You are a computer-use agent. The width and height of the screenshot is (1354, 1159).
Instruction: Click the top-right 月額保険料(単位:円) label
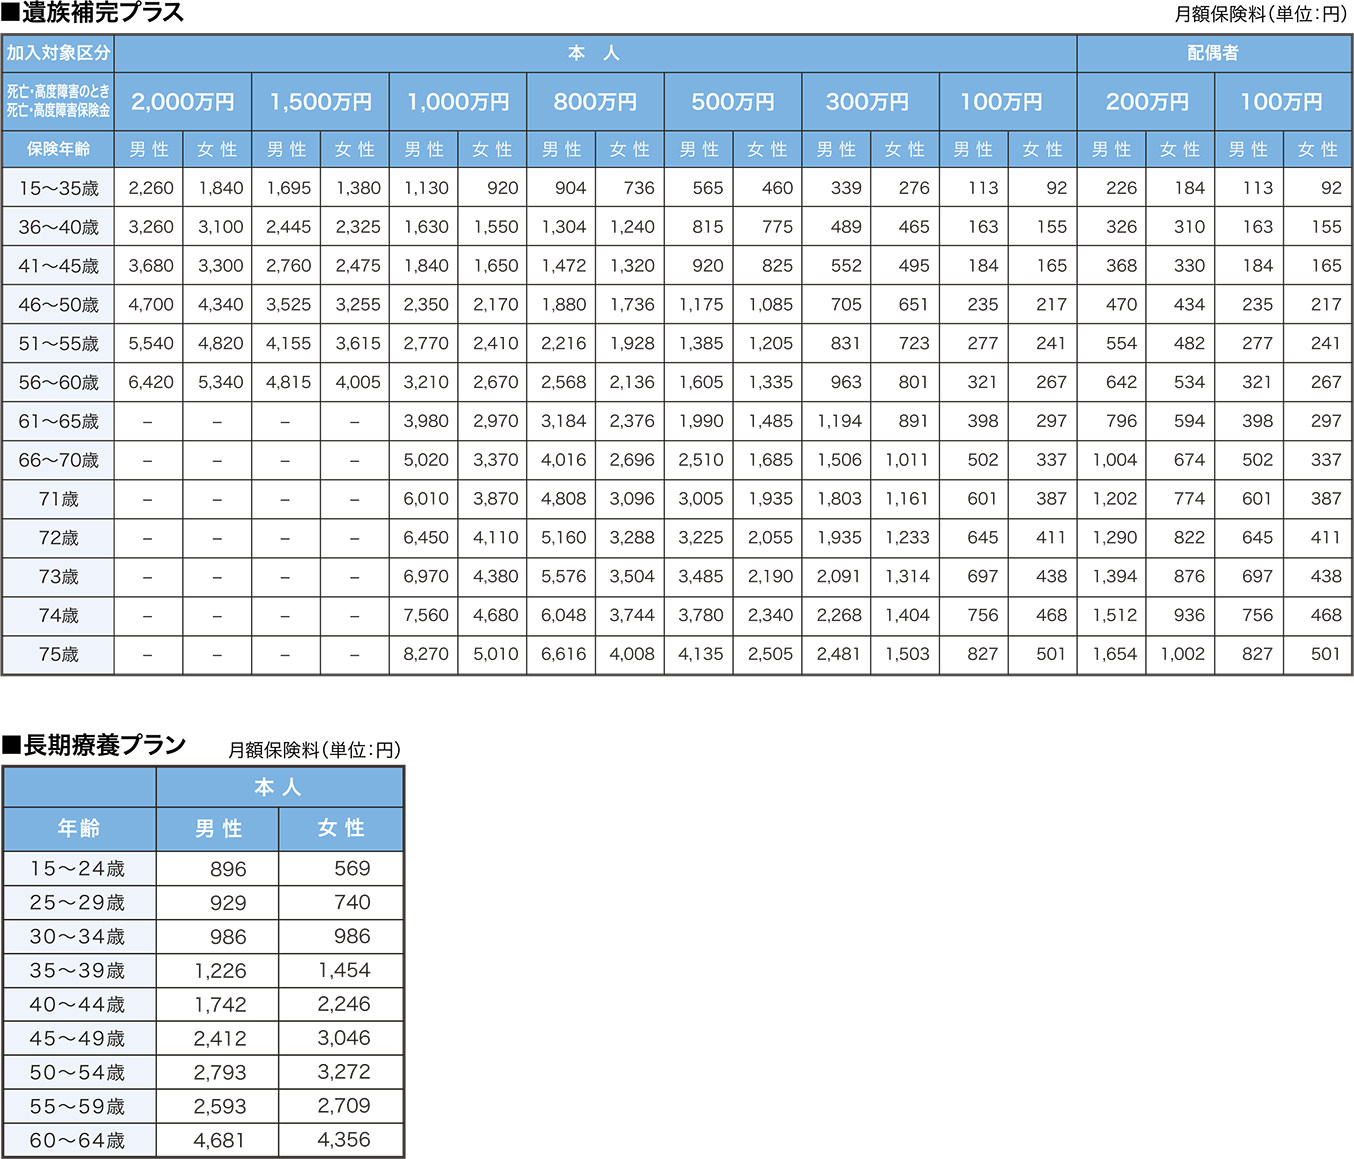click(1260, 15)
